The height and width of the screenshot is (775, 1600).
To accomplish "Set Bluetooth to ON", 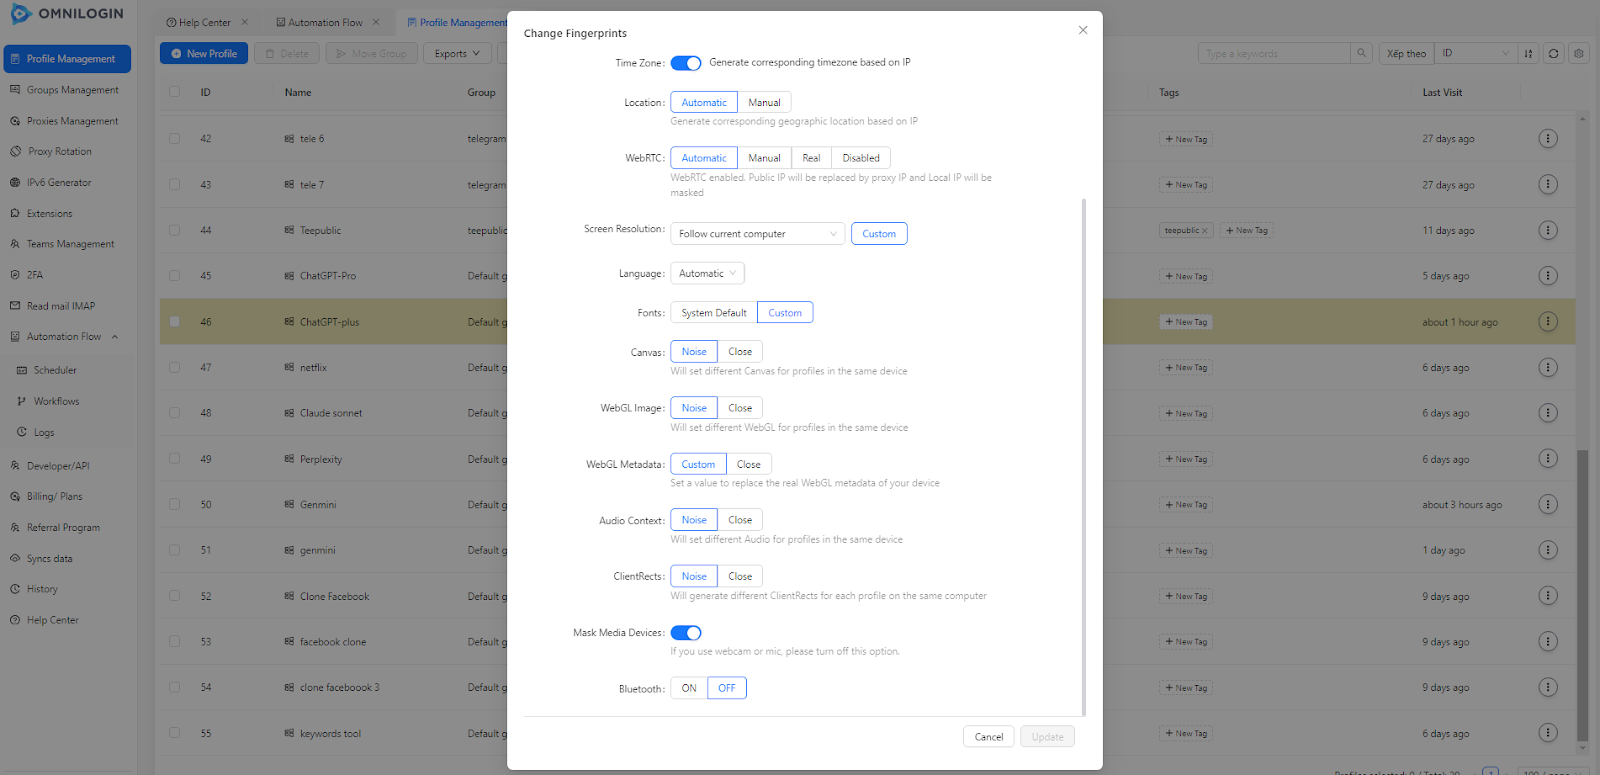I will click(x=689, y=688).
